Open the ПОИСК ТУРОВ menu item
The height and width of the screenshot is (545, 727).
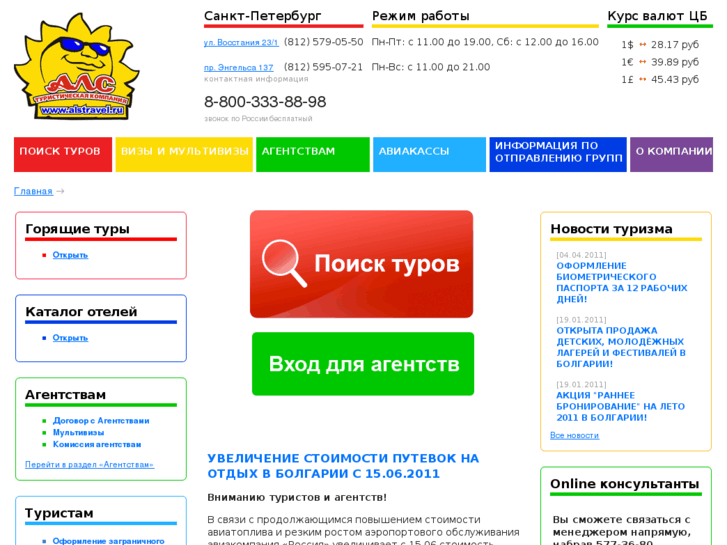63,154
